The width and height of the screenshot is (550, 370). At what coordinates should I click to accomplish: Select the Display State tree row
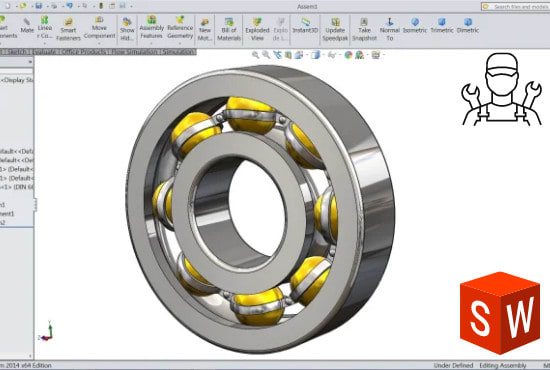click(17, 80)
